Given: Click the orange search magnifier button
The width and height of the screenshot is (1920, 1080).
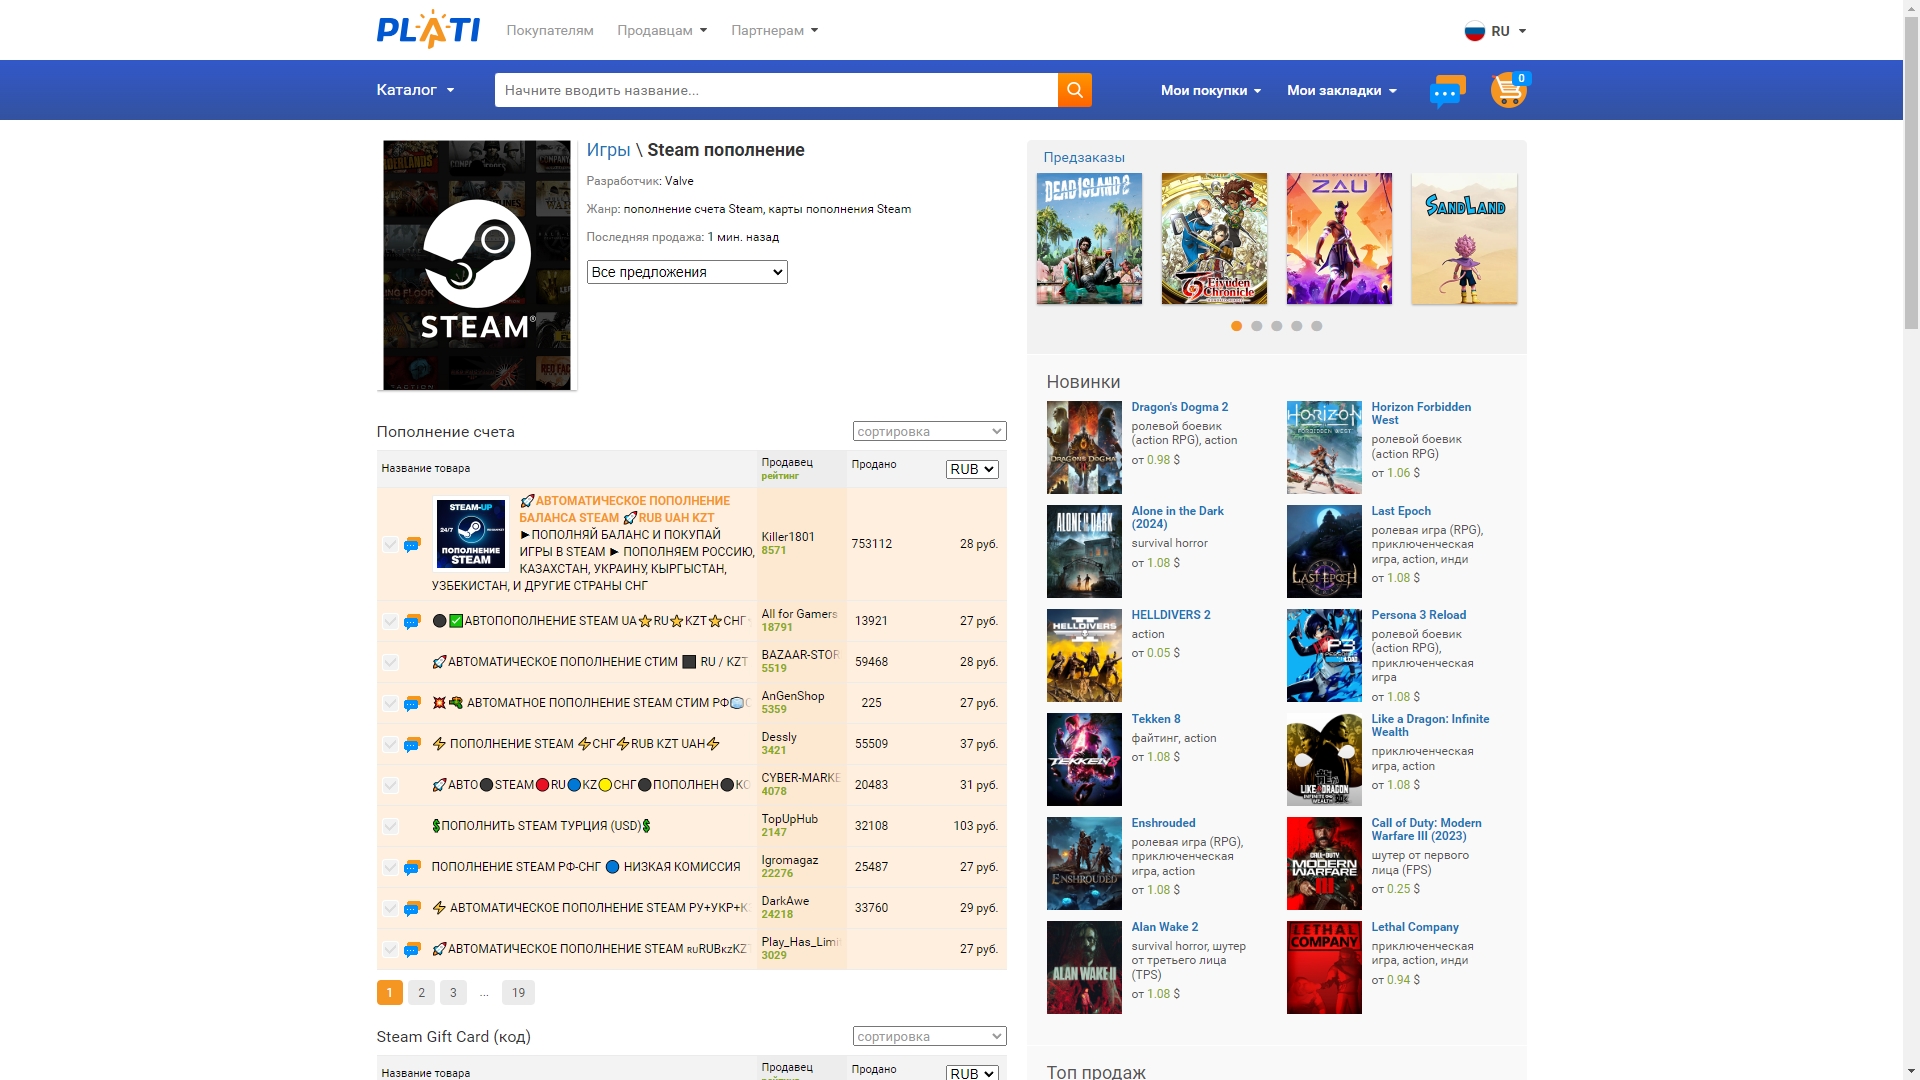Looking at the screenshot, I should pyautogui.click(x=1074, y=90).
